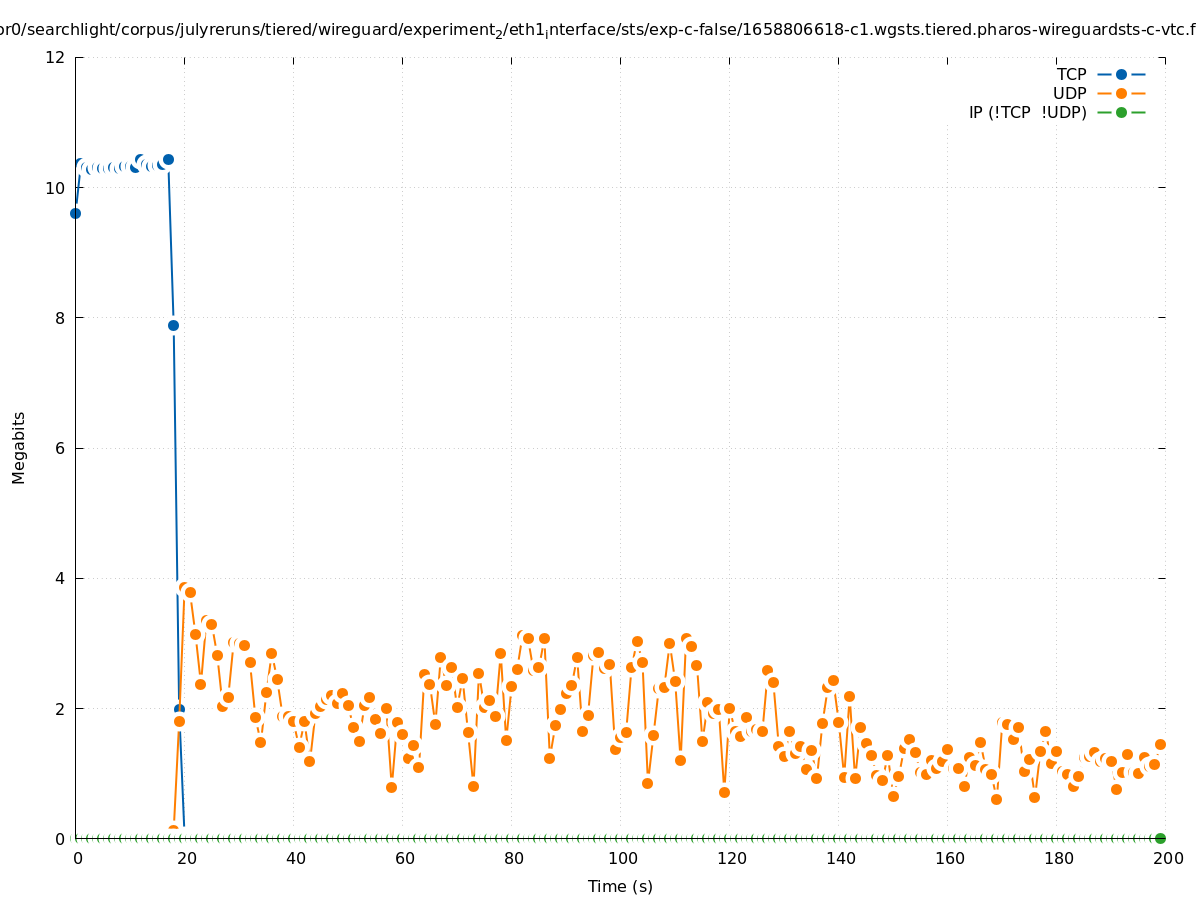Viewport: 1197px width, 900px height.
Task: Click the green IP legend marker
Action: pyautogui.click(x=1121, y=112)
